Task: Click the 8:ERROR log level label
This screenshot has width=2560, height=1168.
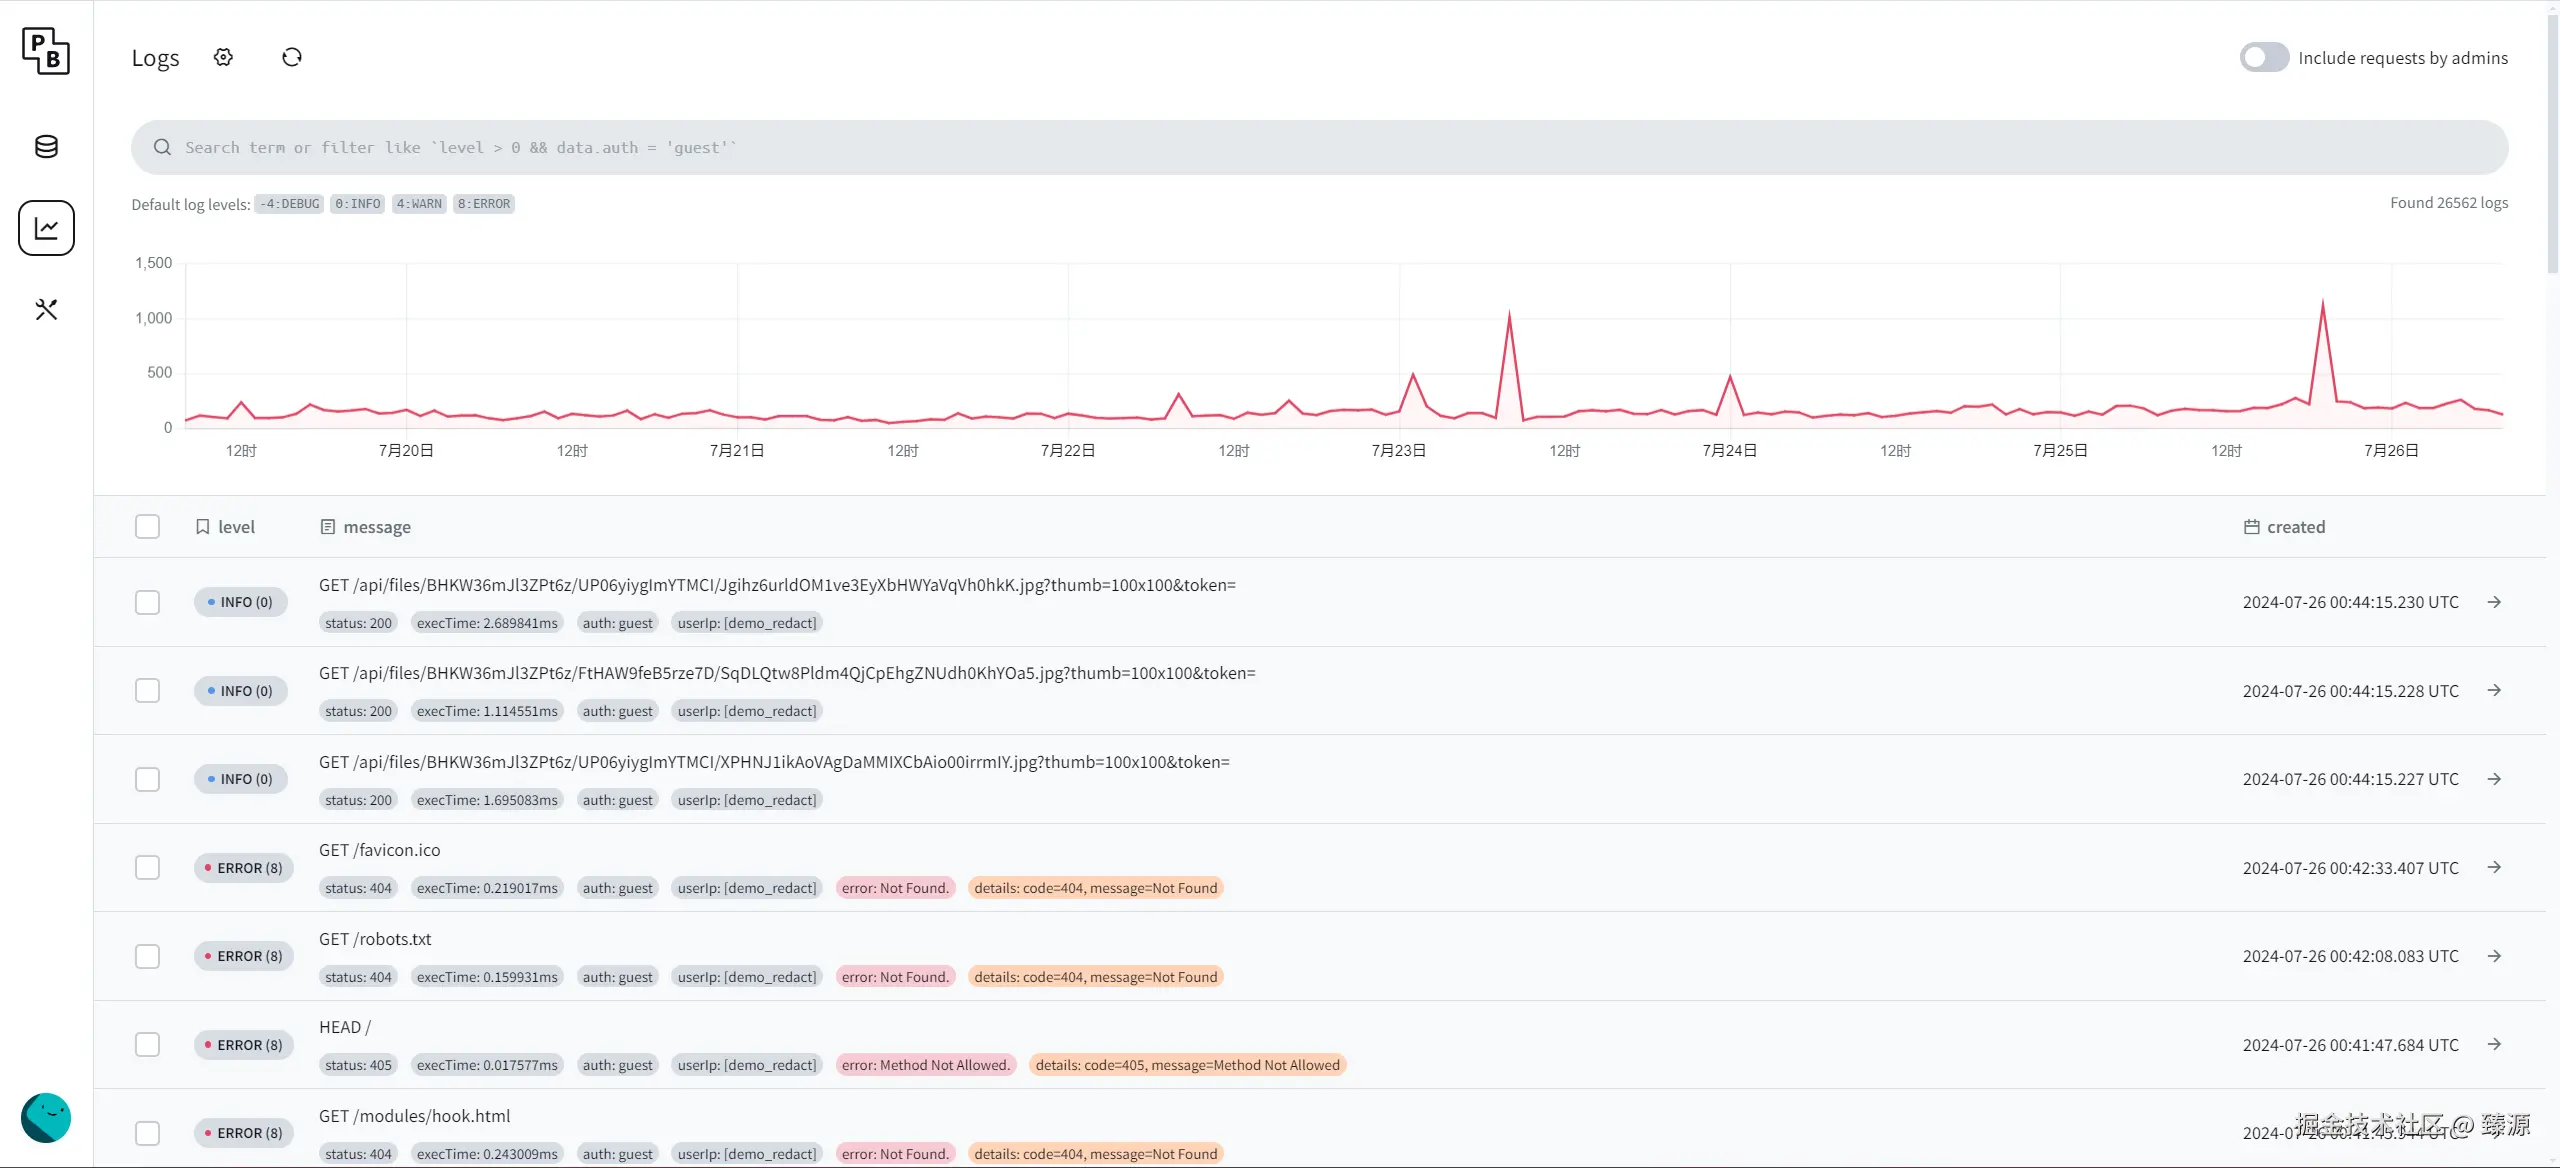Action: [x=484, y=204]
